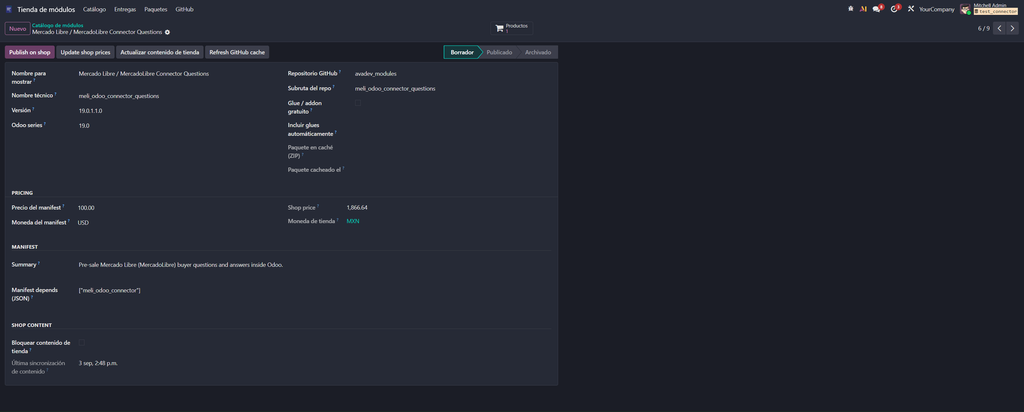The height and width of the screenshot is (412, 1024).
Task: Click the shopping cart Productos icon
Action: [499, 28]
